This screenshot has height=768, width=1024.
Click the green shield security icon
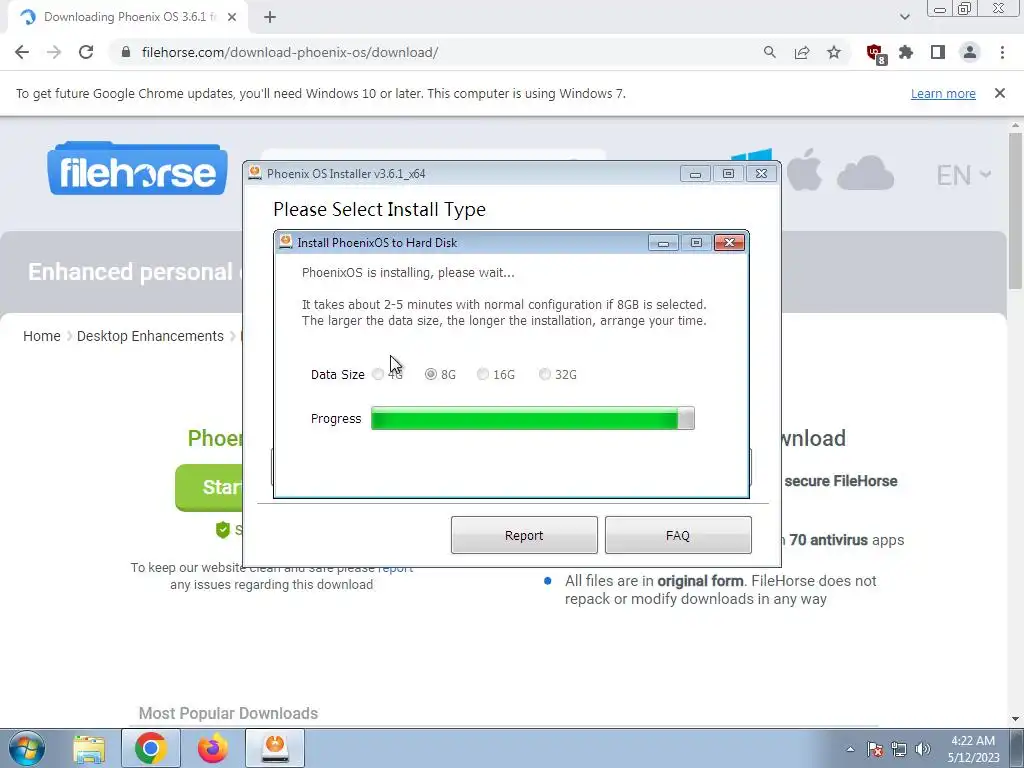[223, 530]
